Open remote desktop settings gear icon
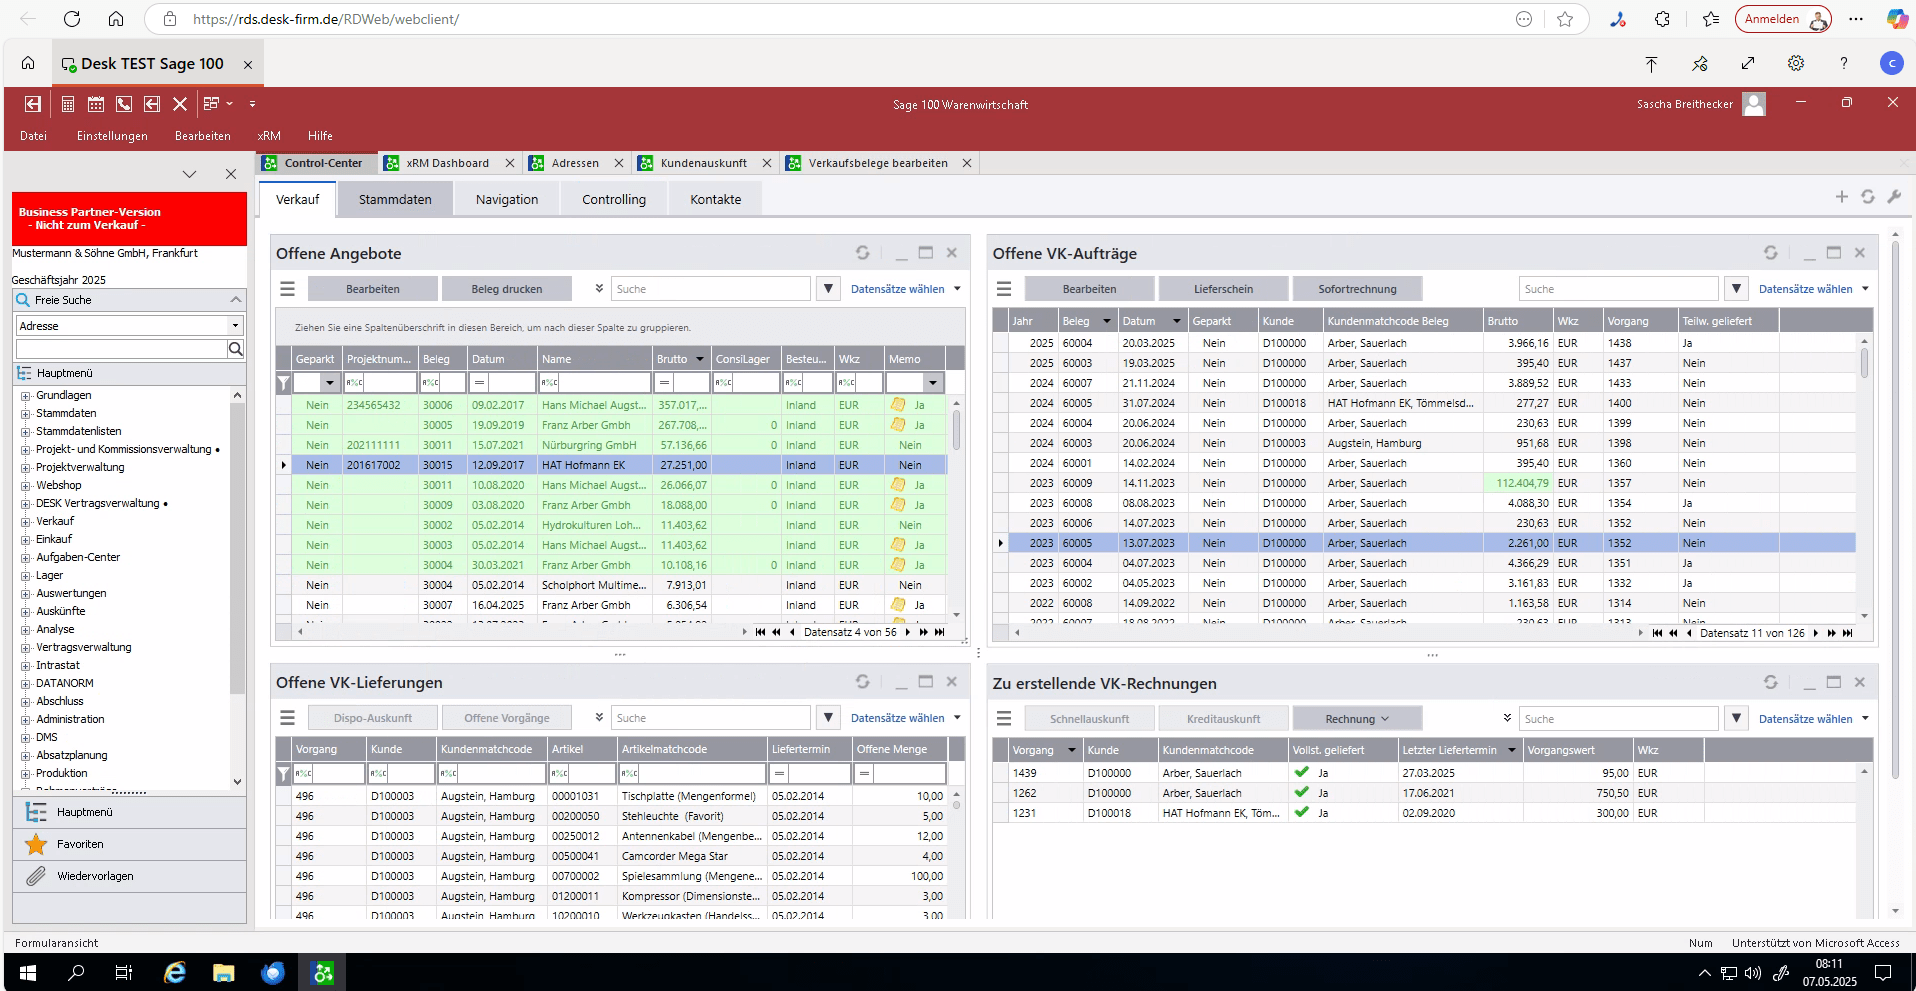The width and height of the screenshot is (1916, 991). coord(1796,63)
